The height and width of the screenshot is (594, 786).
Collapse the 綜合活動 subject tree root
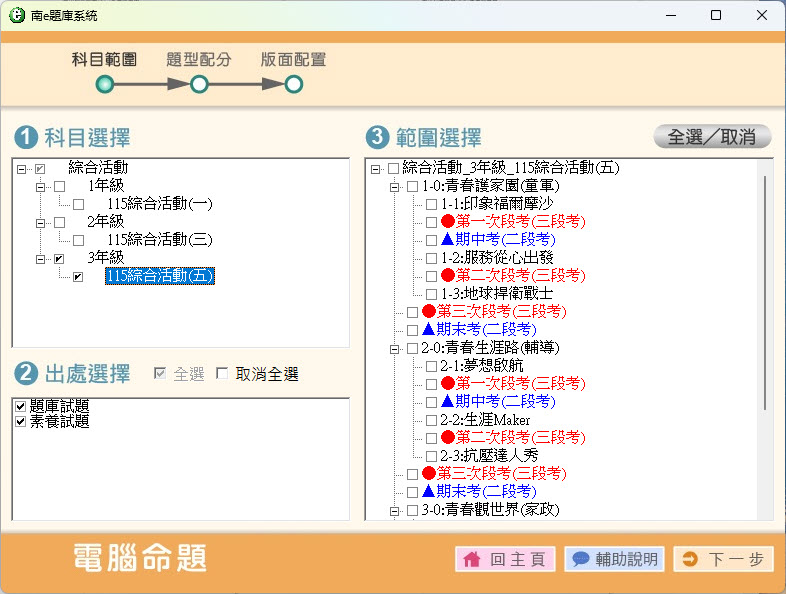[21, 169]
